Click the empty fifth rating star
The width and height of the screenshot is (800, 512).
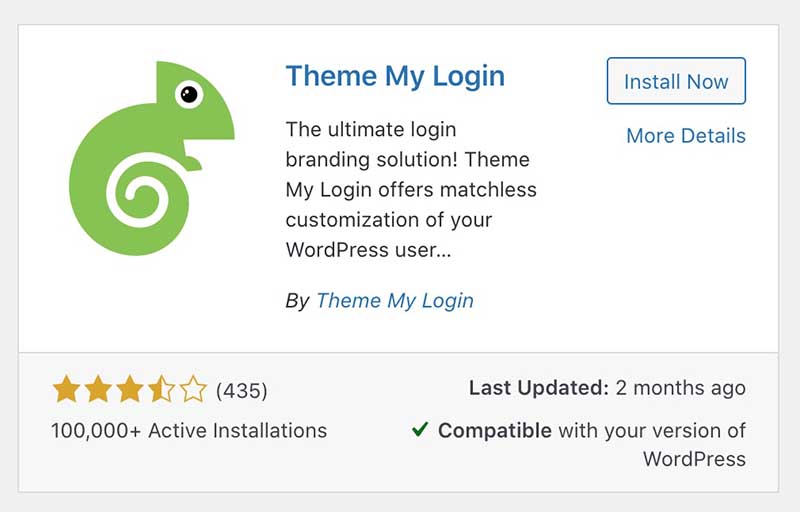coord(193,389)
